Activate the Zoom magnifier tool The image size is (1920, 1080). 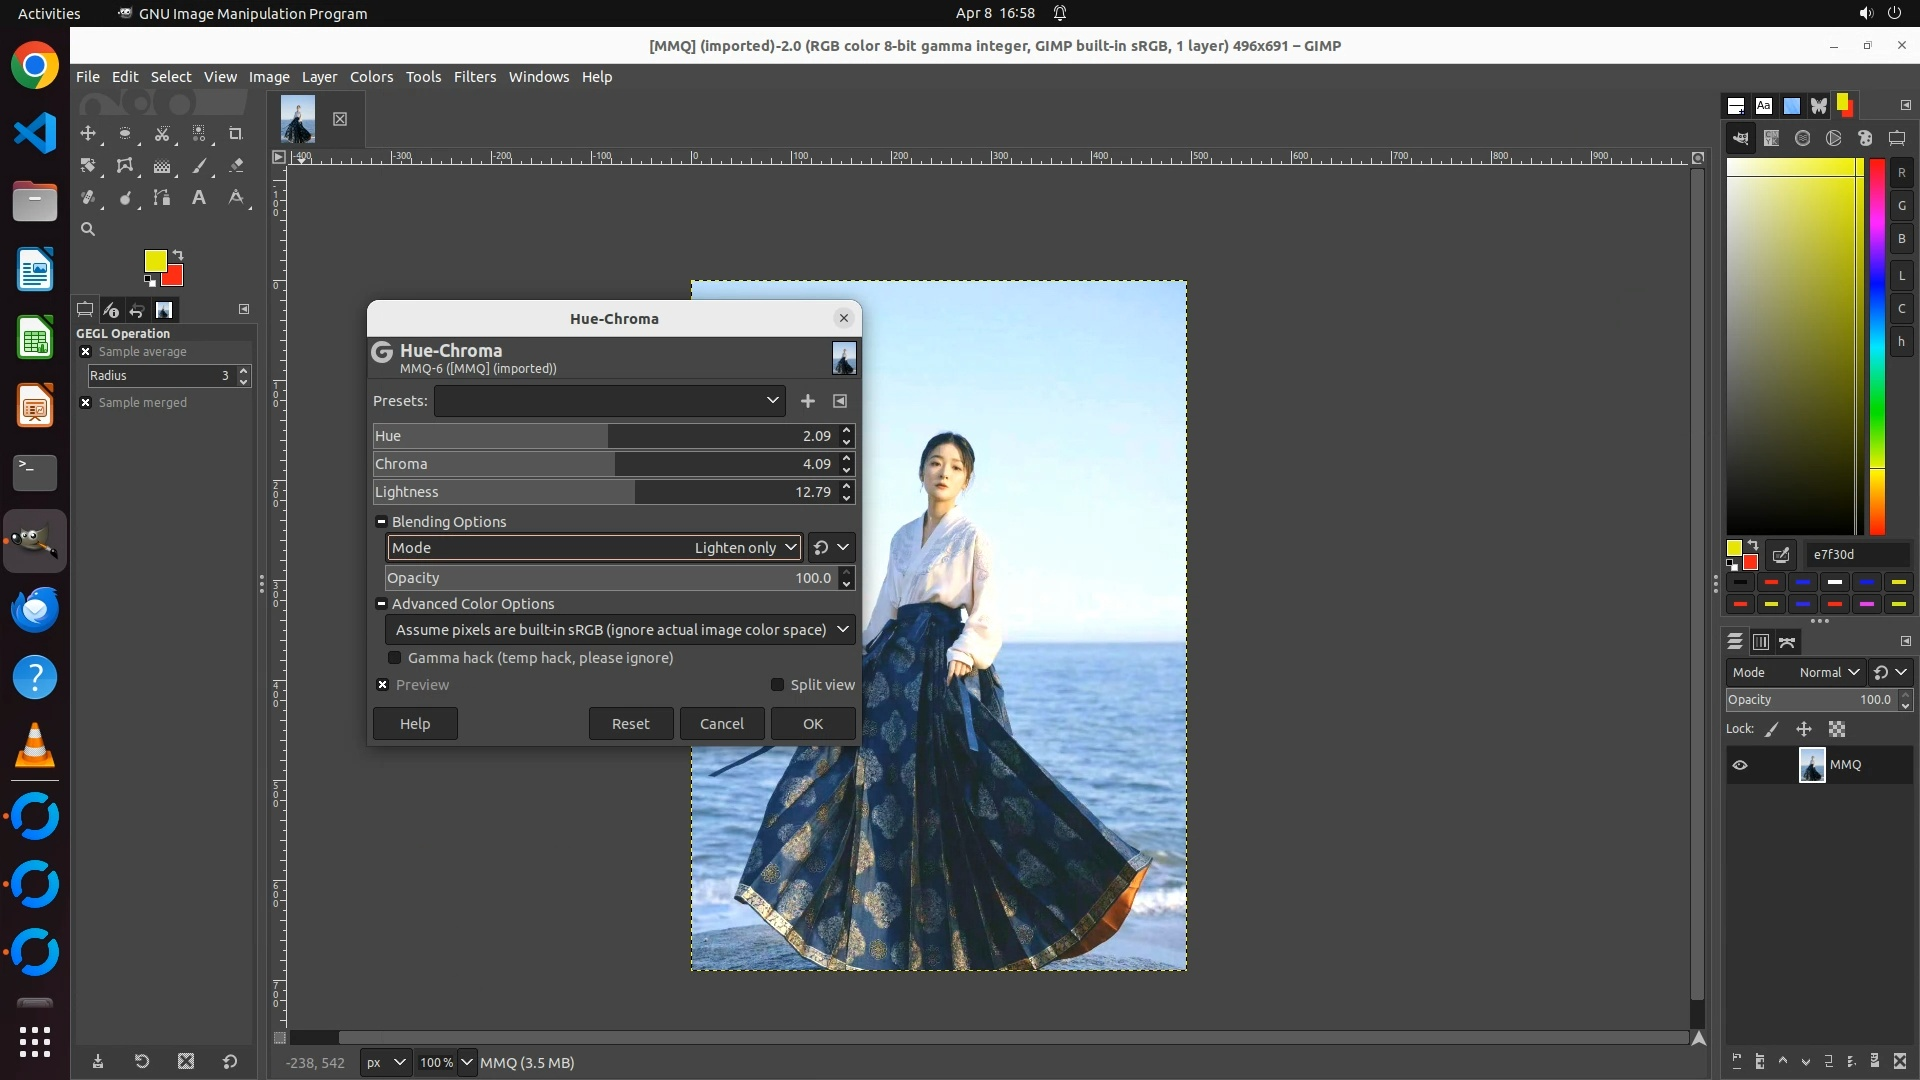88,229
